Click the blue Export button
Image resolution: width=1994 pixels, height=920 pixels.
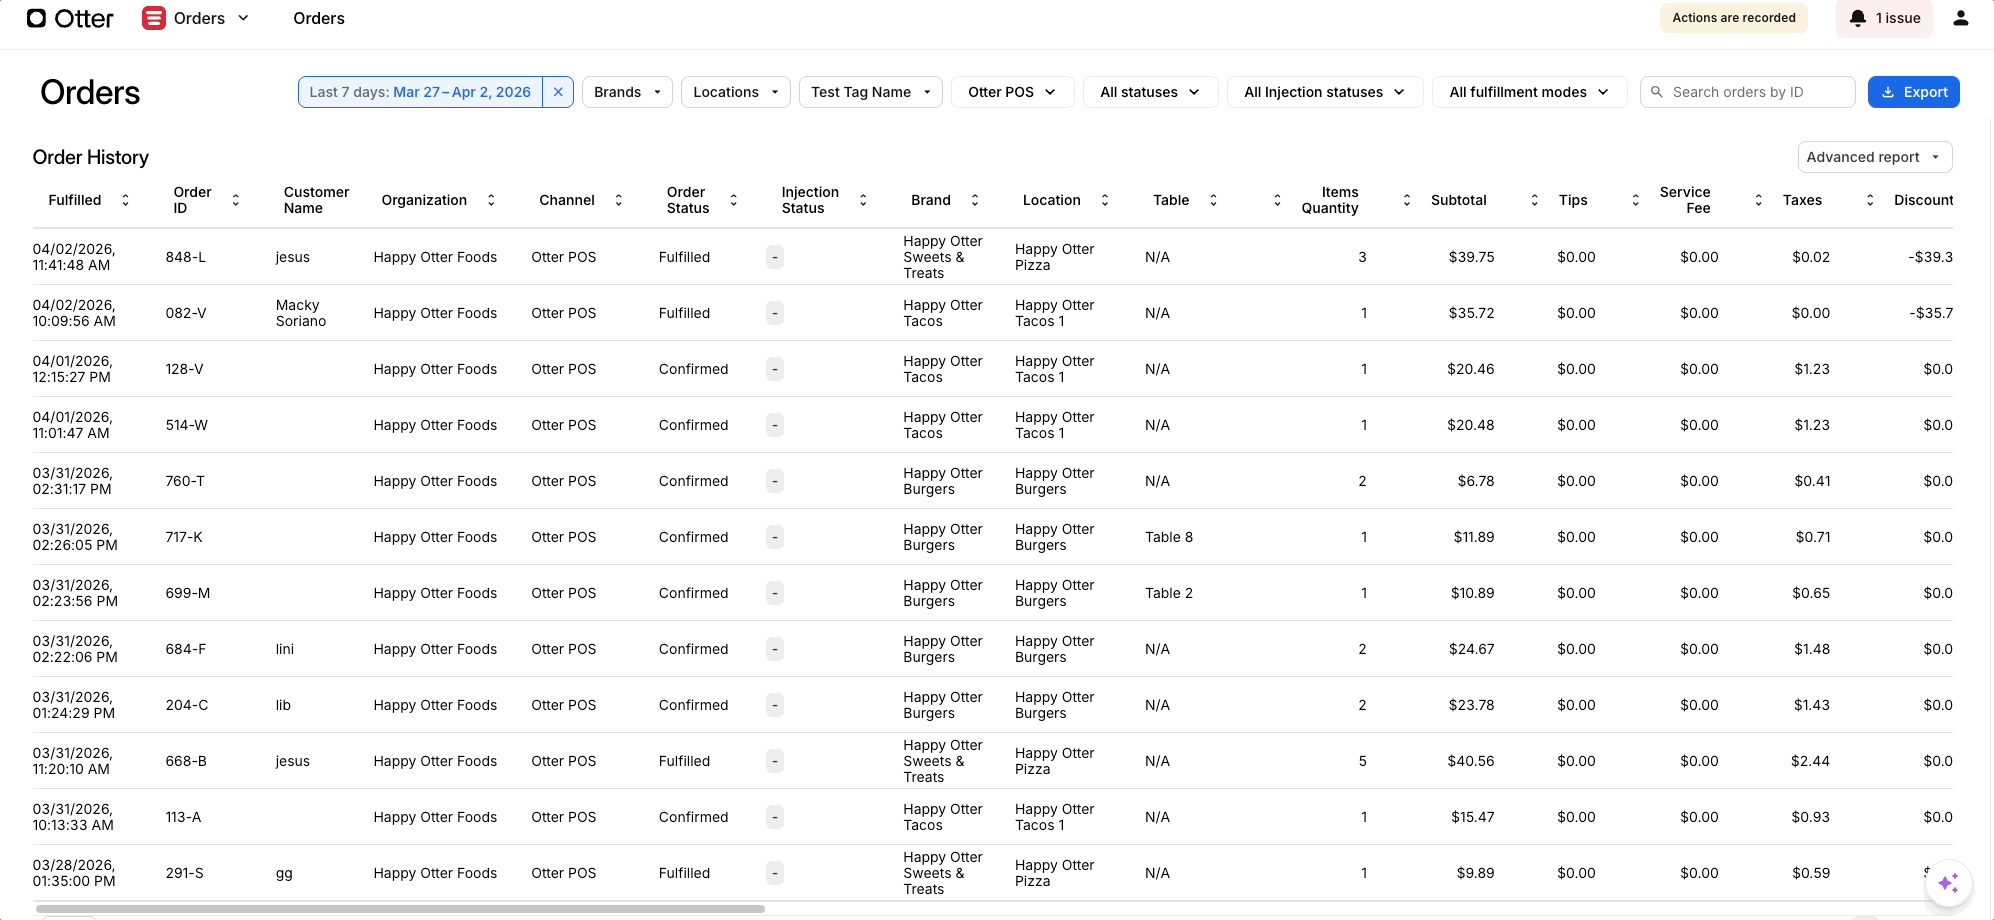(1913, 92)
